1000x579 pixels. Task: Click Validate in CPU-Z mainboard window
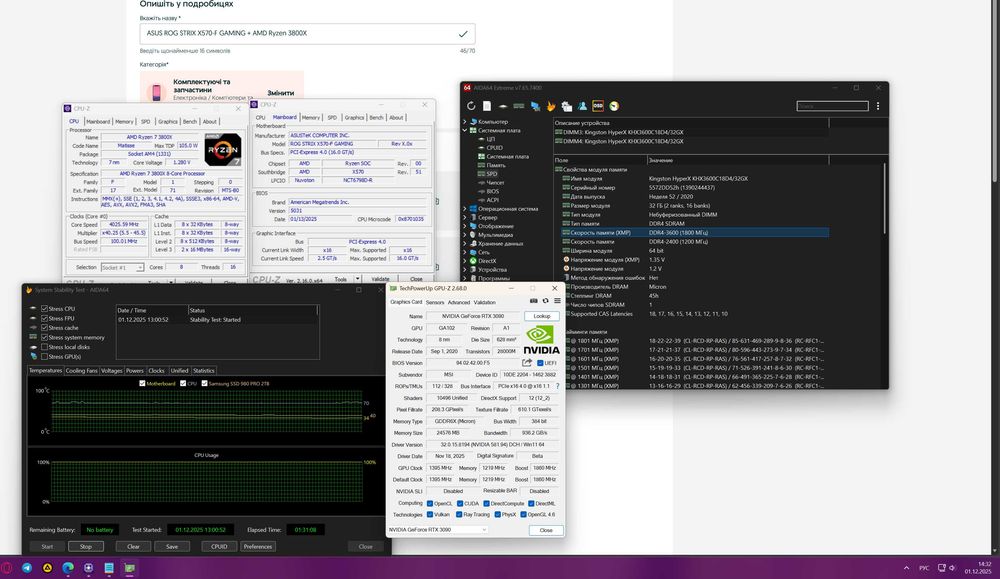[x=380, y=279]
